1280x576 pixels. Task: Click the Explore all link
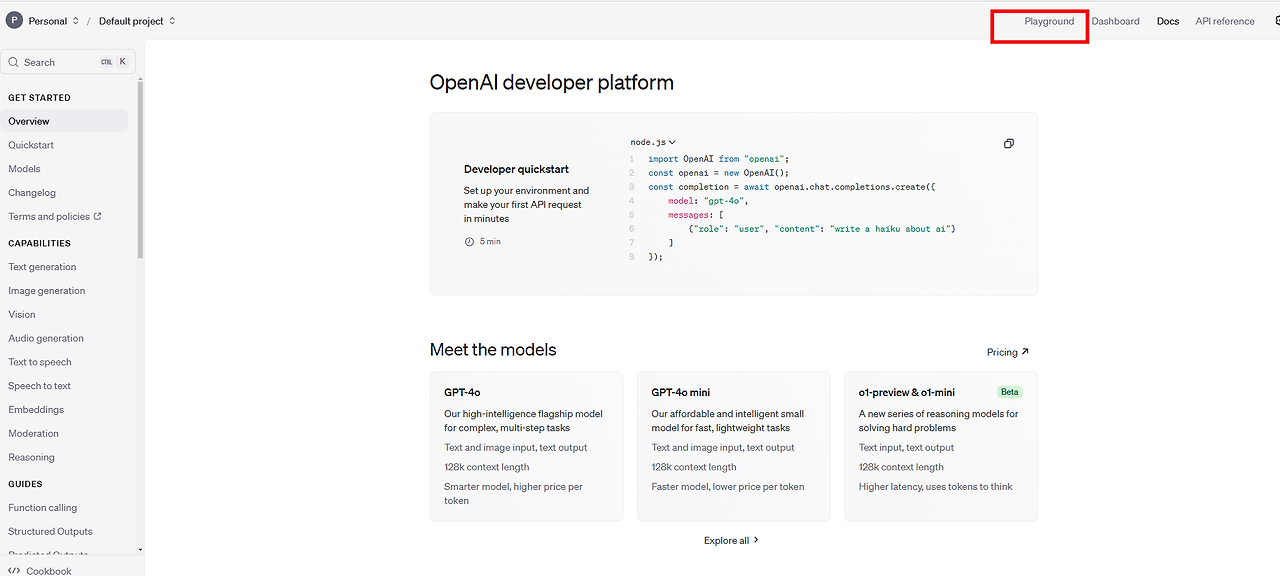[726, 540]
